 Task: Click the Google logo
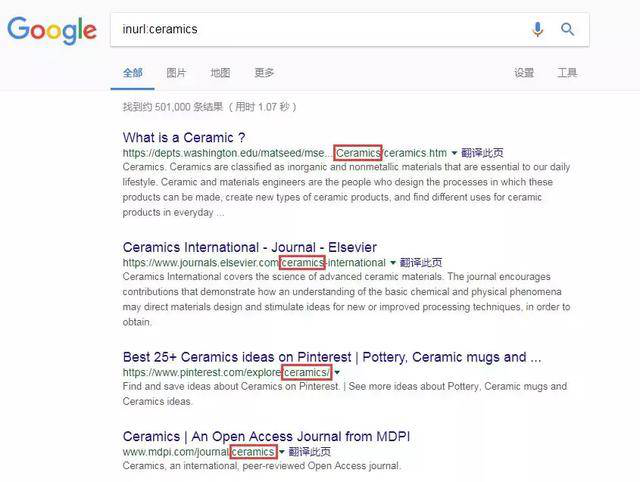click(x=52, y=30)
